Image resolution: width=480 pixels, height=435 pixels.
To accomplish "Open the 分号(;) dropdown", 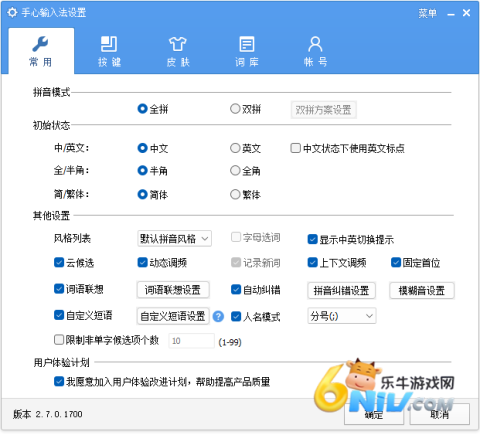I will [342, 316].
